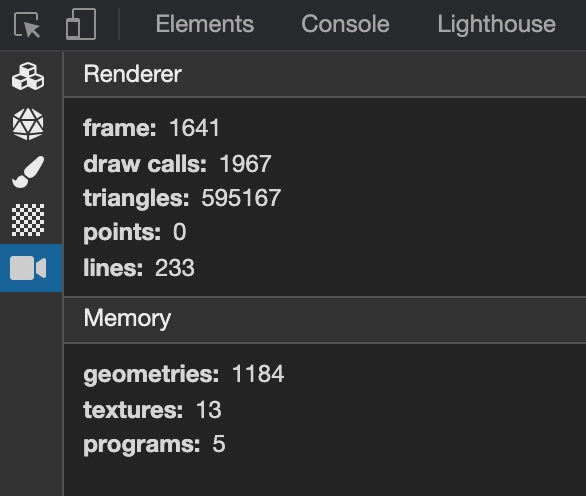This screenshot has width=586, height=496.
Task: Select the frame value 1641
Action: (194, 128)
